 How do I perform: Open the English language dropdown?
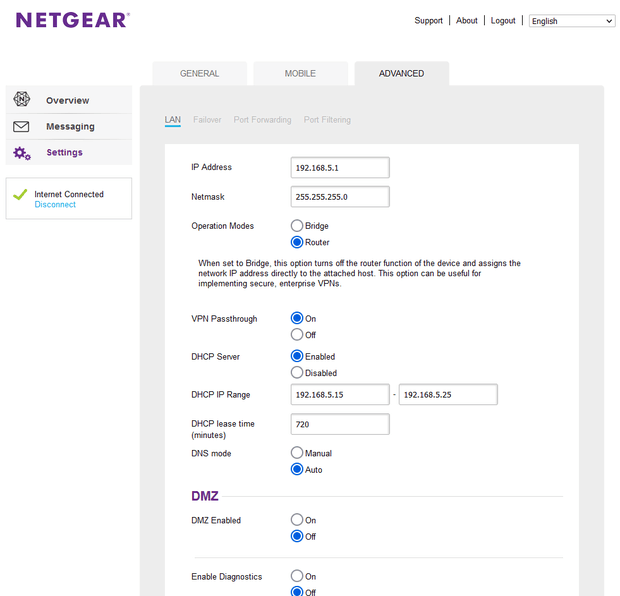pos(572,21)
